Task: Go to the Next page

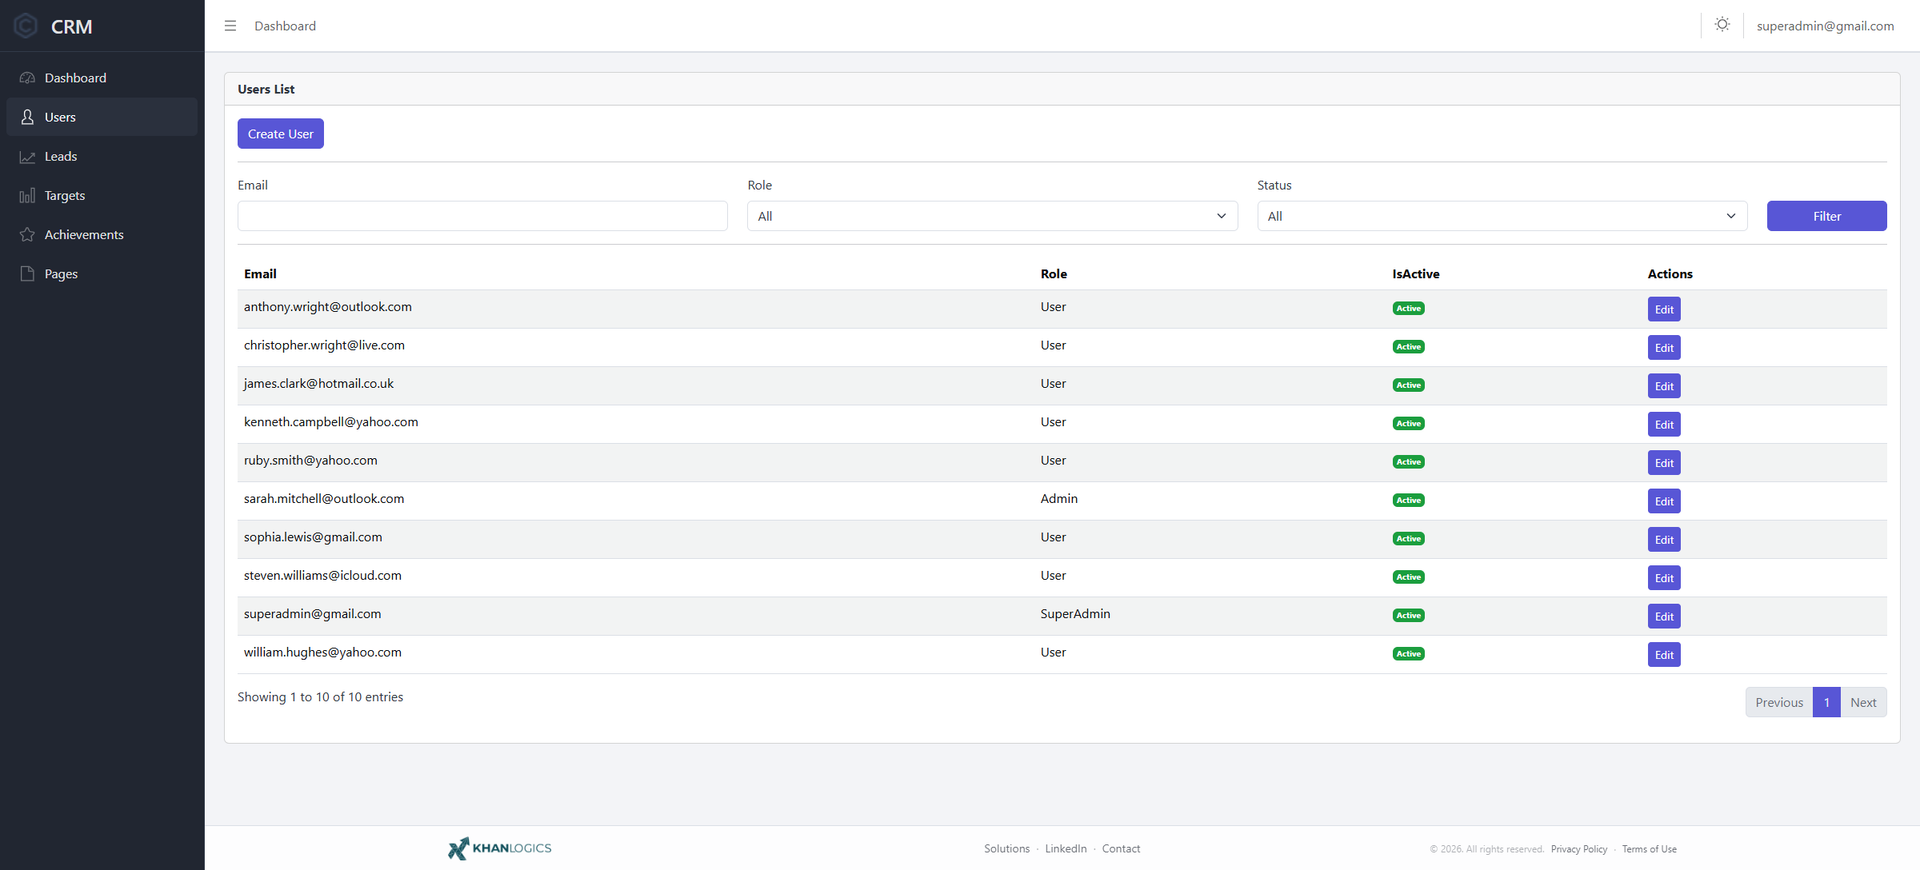Action: pos(1863,702)
